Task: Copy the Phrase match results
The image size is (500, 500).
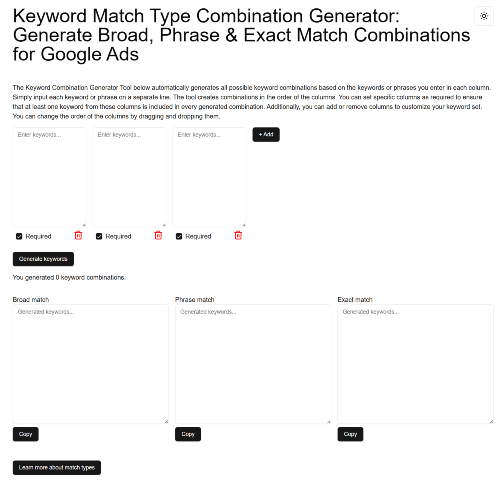Action: (x=188, y=434)
